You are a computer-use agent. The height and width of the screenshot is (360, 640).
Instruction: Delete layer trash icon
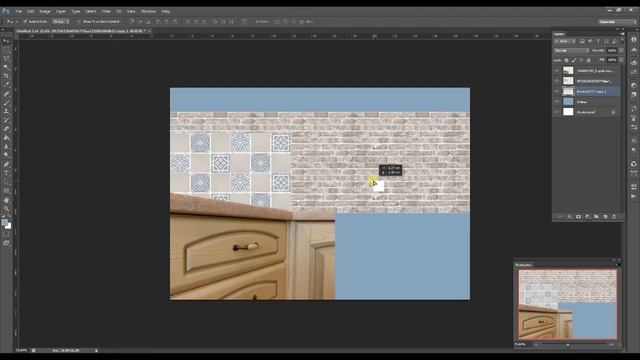pyautogui.click(x=614, y=217)
